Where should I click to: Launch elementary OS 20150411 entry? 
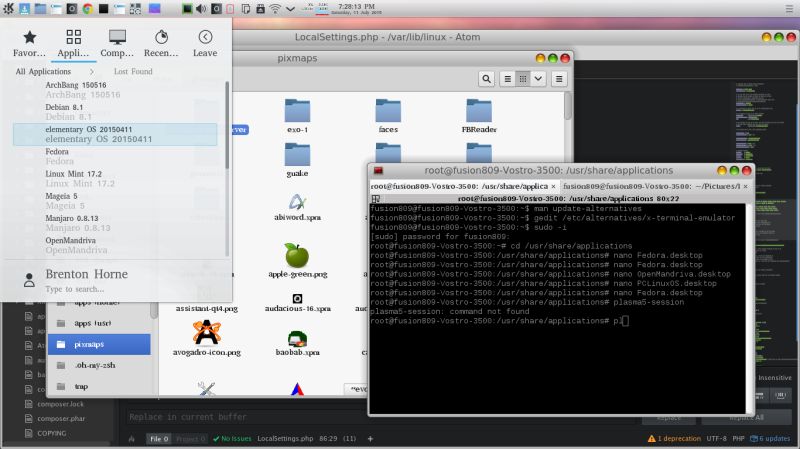click(x=115, y=134)
